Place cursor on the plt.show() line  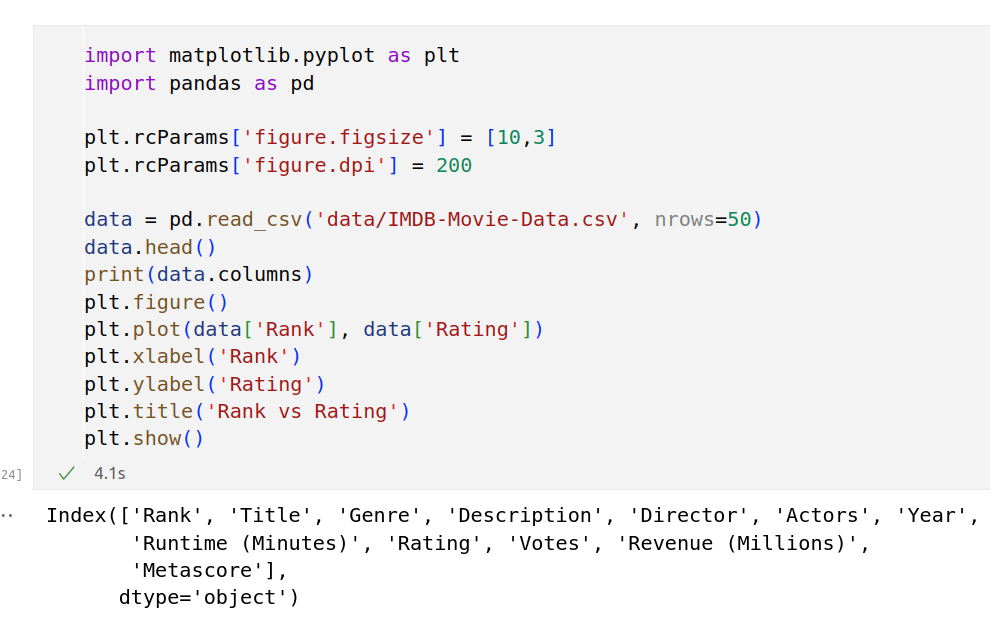click(144, 438)
